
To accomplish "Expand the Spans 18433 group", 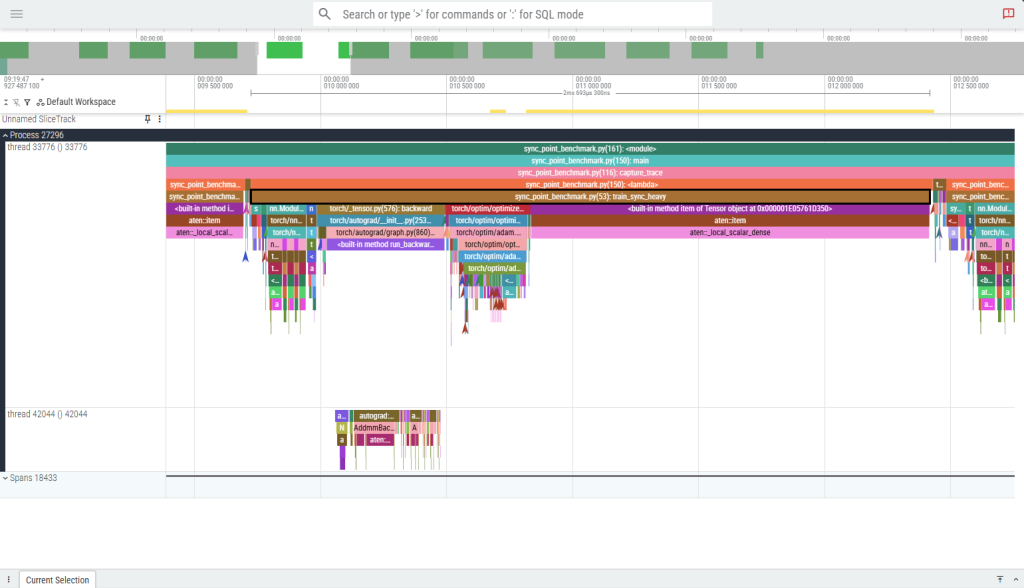I will tap(5, 478).
